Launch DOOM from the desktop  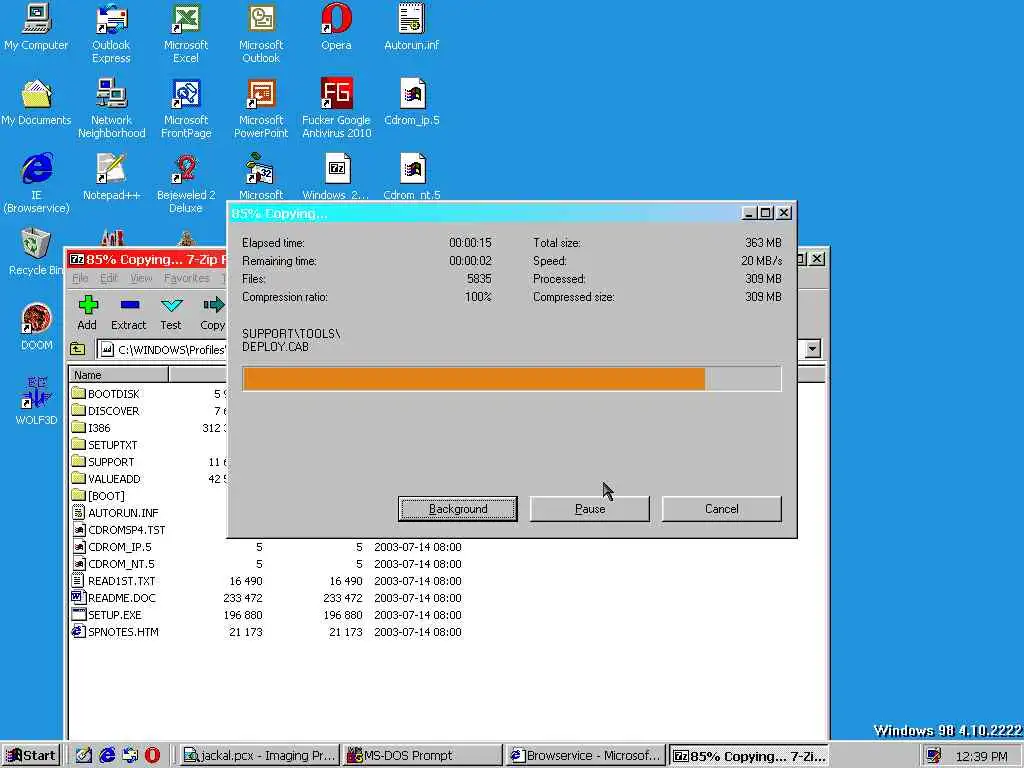(x=36, y=327)
